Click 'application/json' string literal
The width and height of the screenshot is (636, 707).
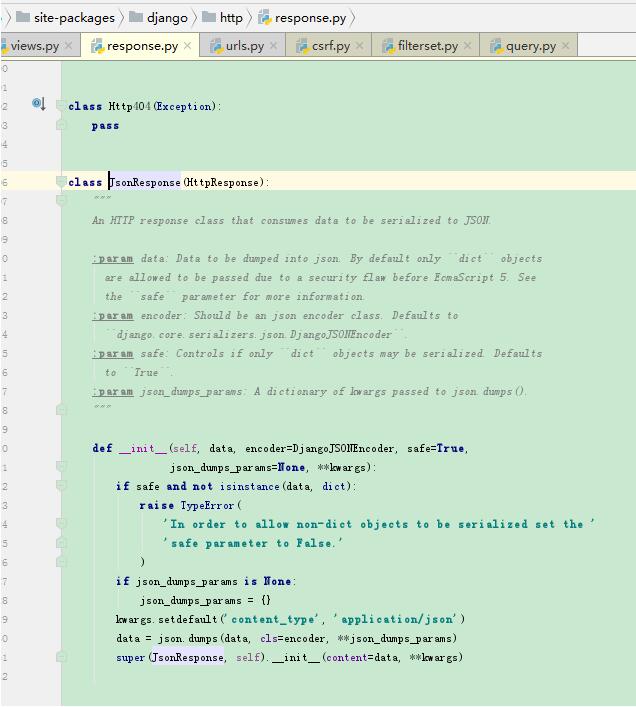click(x=397, y=620)
